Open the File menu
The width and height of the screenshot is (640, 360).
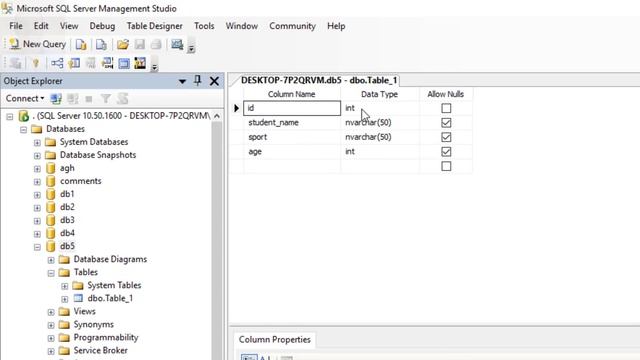(x=16, y=26)
